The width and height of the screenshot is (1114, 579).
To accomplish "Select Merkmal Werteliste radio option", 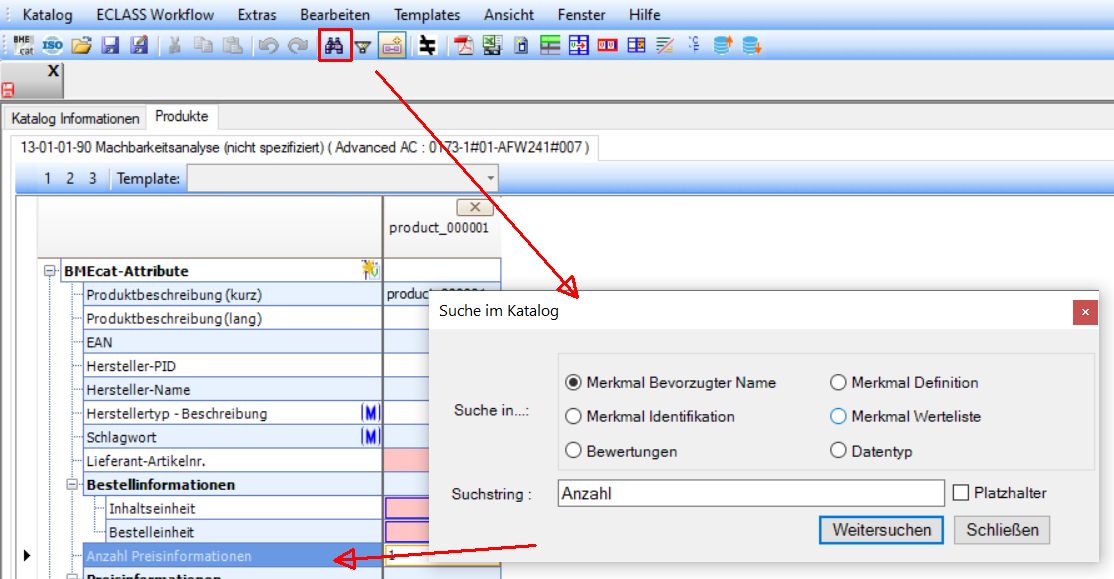I will click(x=839, y=416).
